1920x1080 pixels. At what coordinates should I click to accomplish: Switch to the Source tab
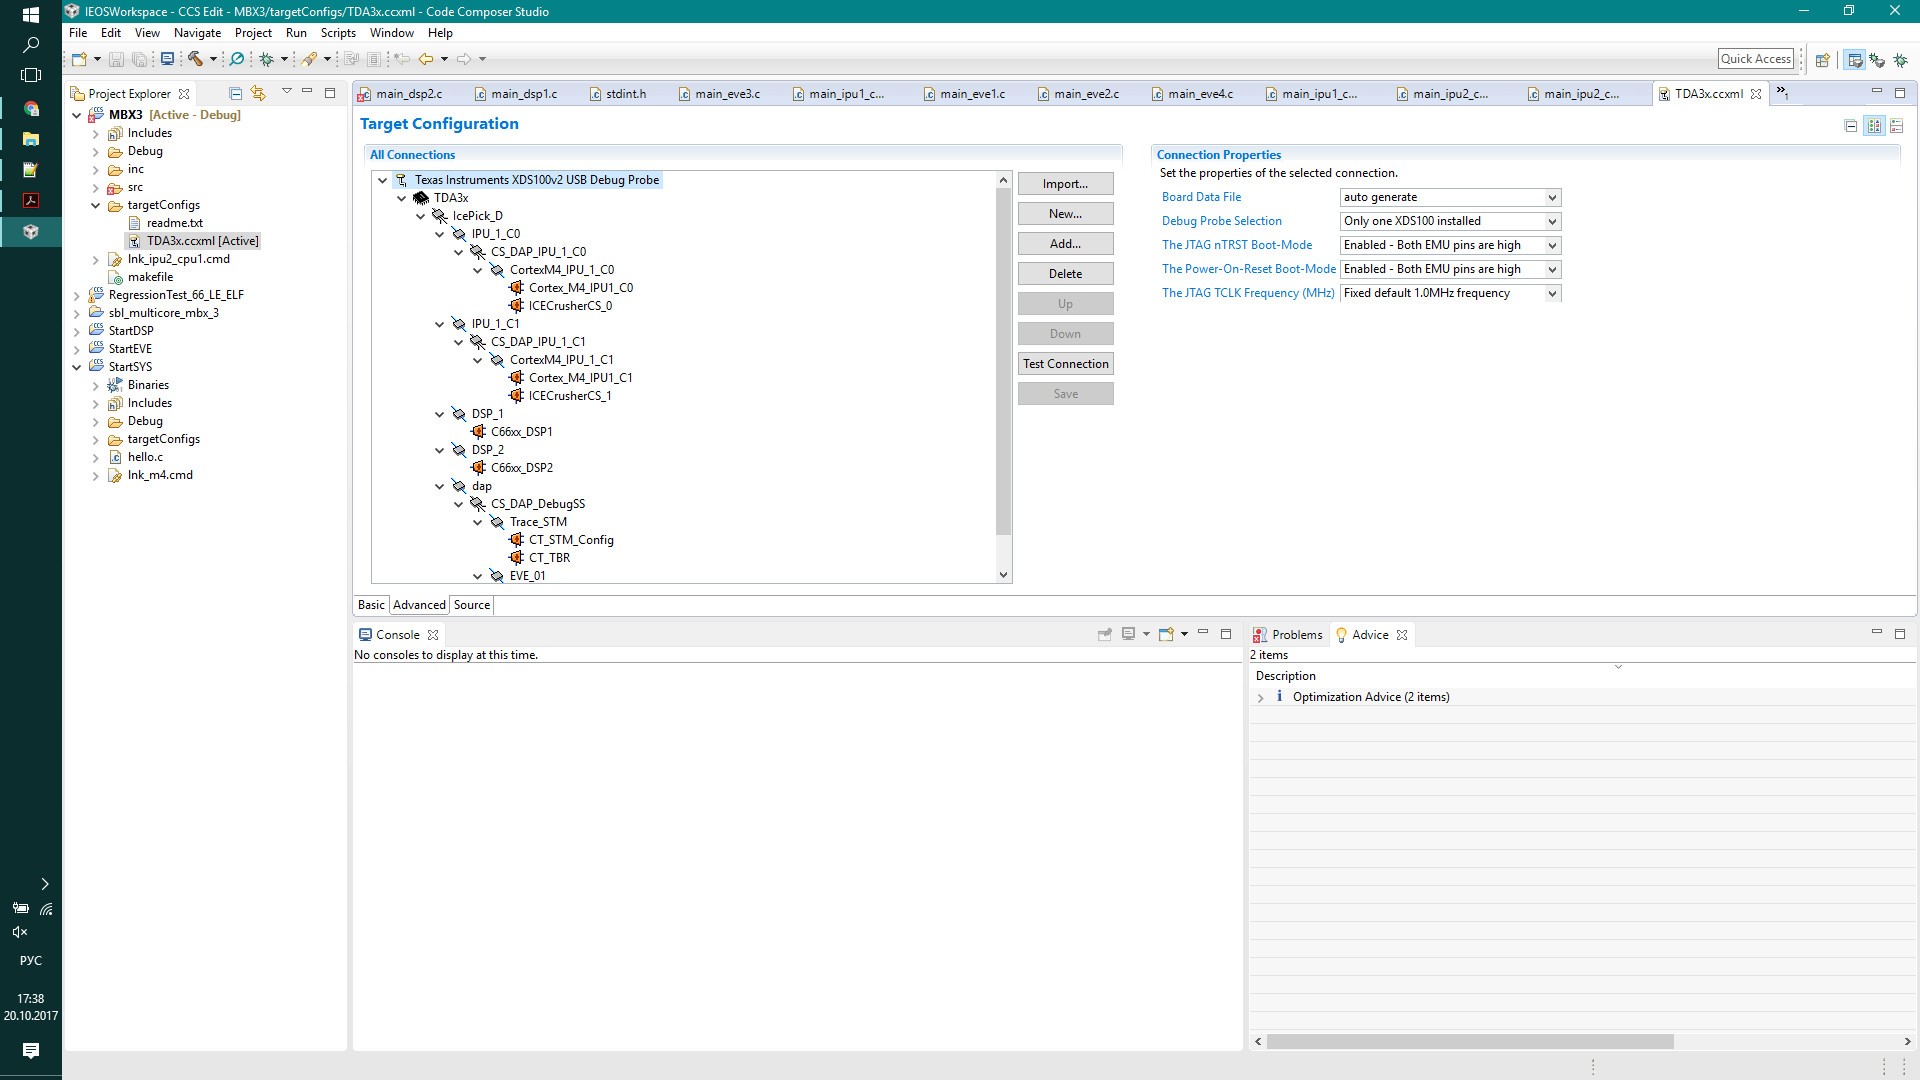point(472,605)
